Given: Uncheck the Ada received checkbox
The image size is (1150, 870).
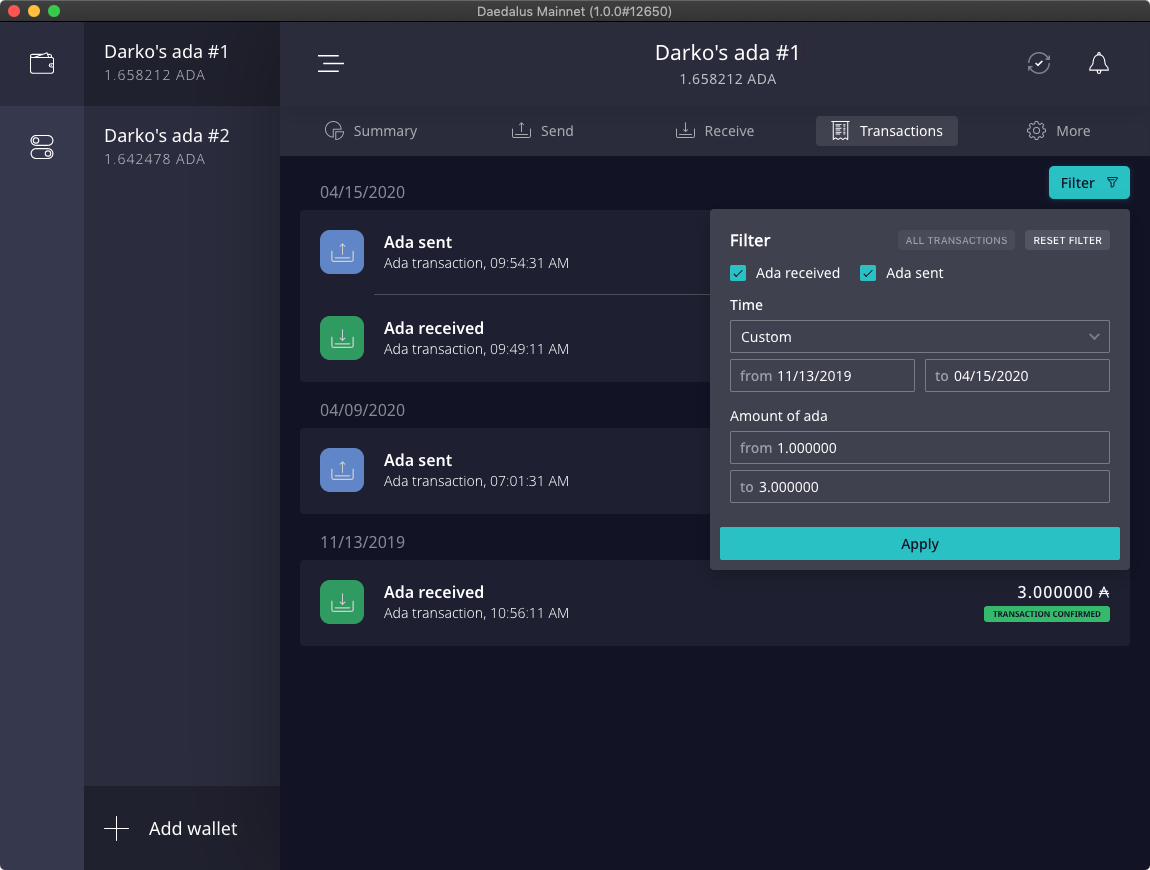Looking at the screenshot, I should [738, 273].
